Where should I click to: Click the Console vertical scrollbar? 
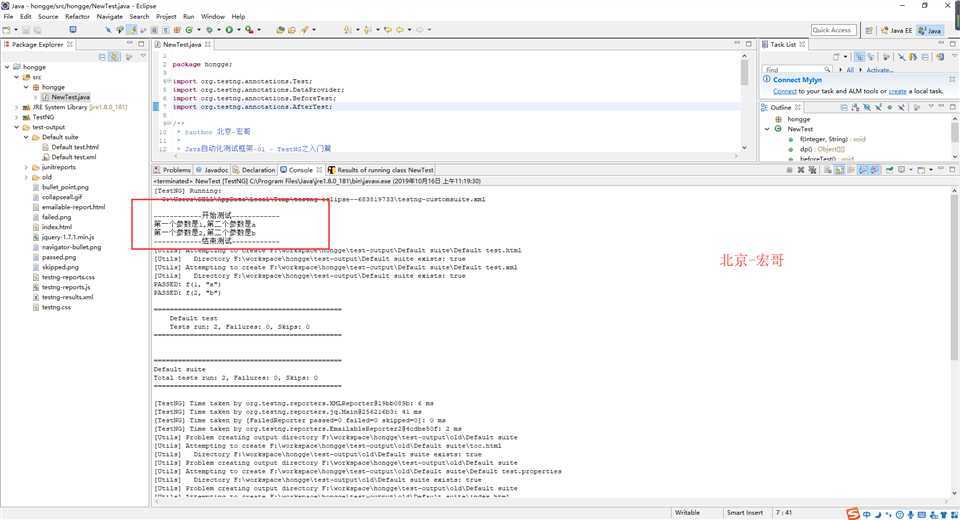(x=954, y=276)
